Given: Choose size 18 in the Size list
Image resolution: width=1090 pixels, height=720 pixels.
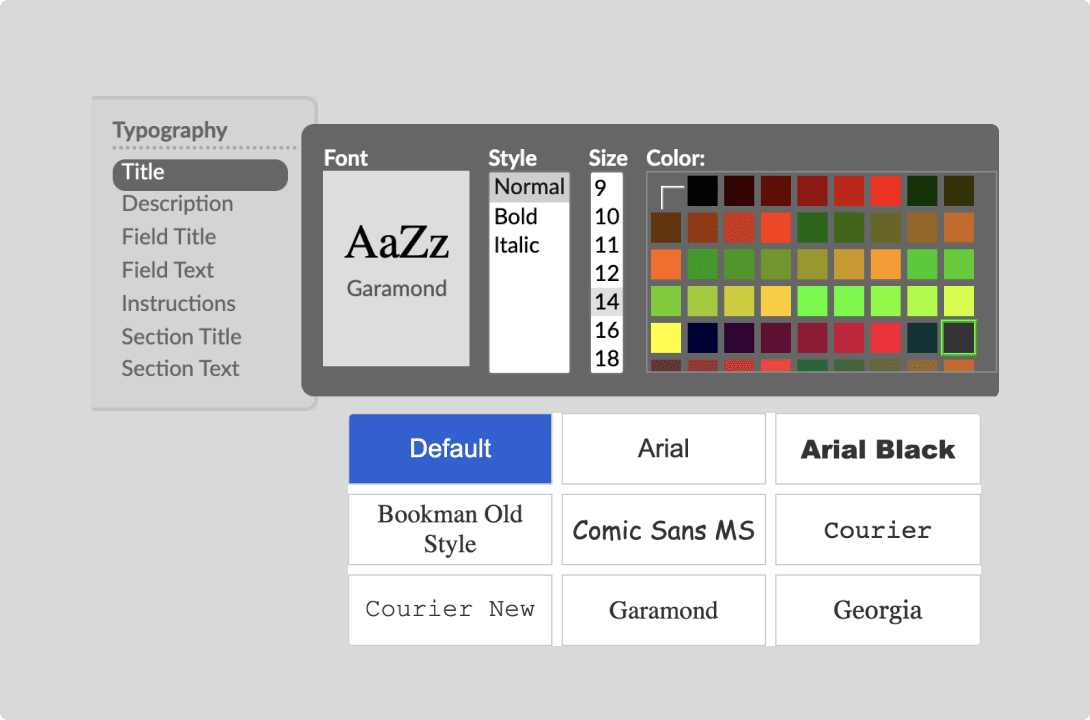Looking at the screenshot, I should (x=606, y=359).
